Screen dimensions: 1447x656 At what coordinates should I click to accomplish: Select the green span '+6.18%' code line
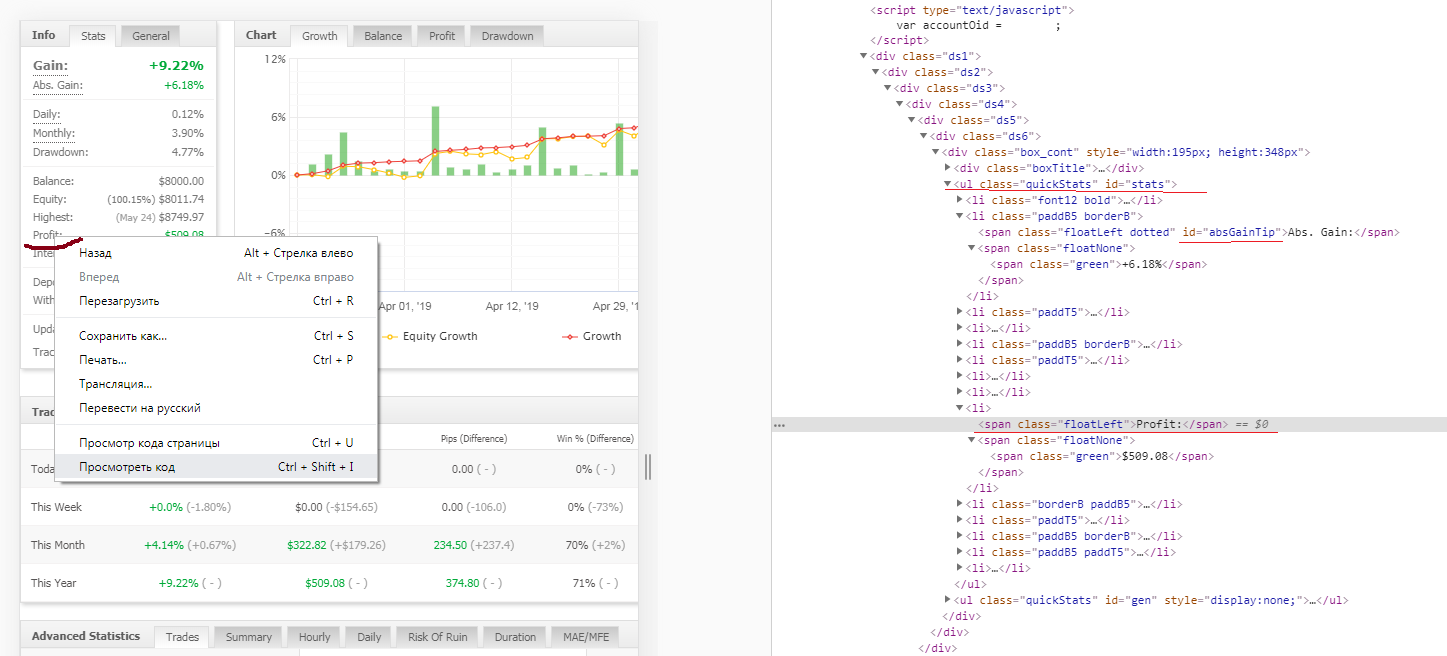point(1099,264)
